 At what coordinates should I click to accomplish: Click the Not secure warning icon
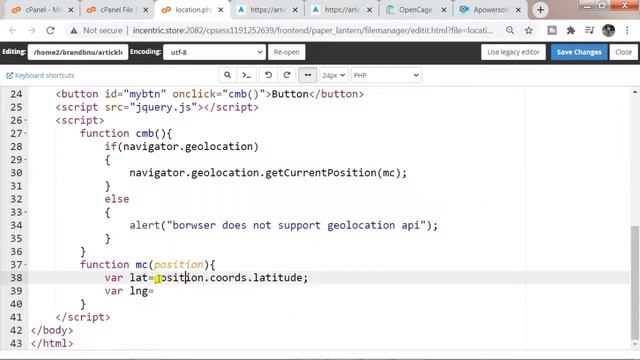click(73, 31)
